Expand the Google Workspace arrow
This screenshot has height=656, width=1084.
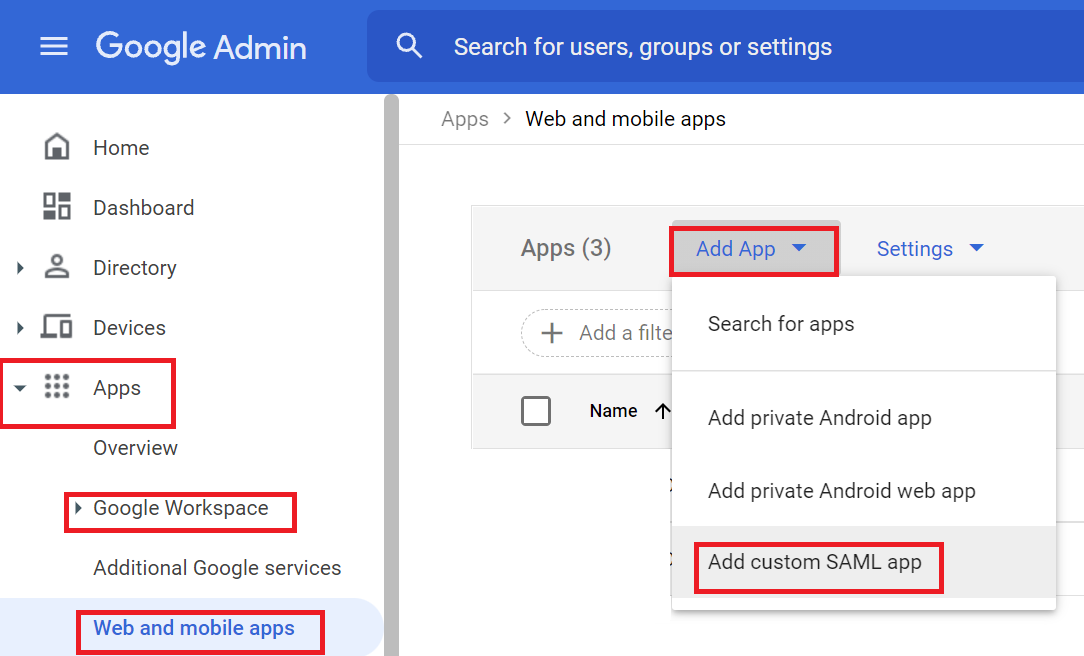click(78, 508)
